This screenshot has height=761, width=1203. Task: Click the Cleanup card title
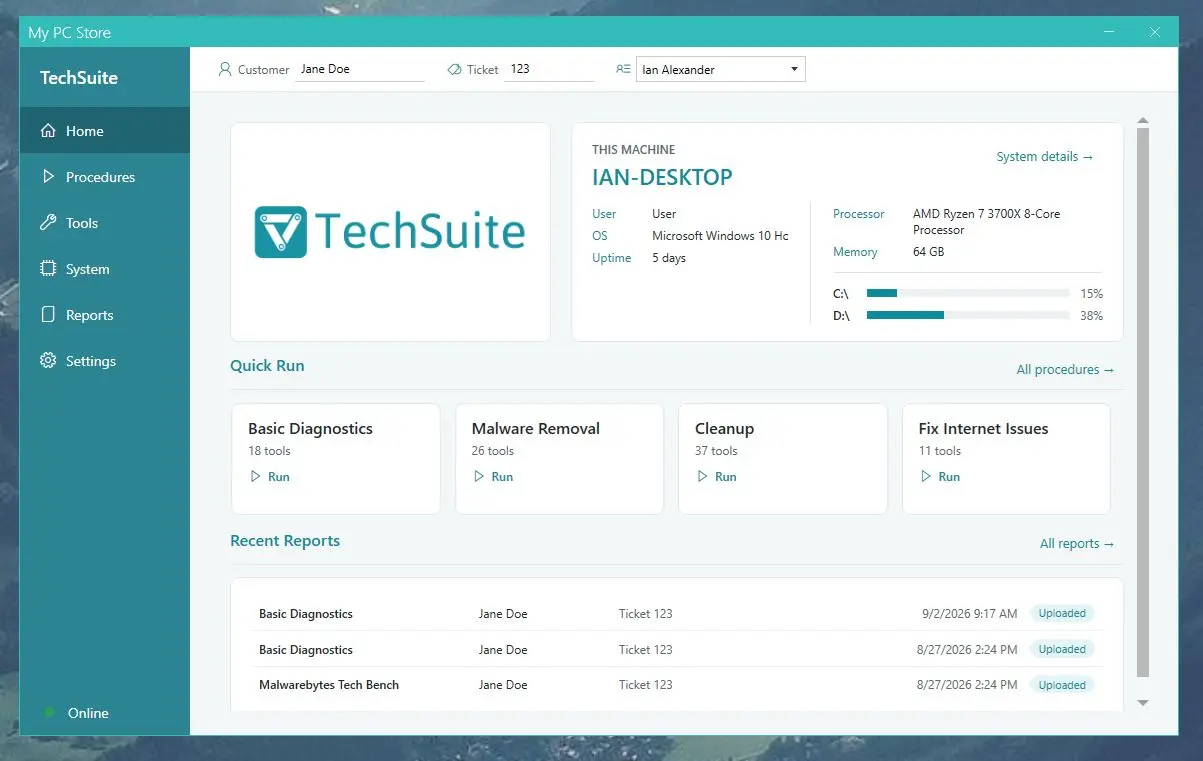pyautogui.click(x=724, y=428)
